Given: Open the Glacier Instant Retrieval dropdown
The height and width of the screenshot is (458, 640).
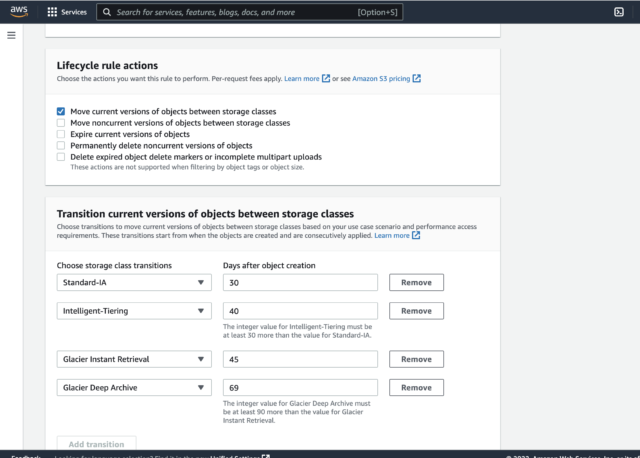Looking at the screenshot, I should click(x=134, y=359).
